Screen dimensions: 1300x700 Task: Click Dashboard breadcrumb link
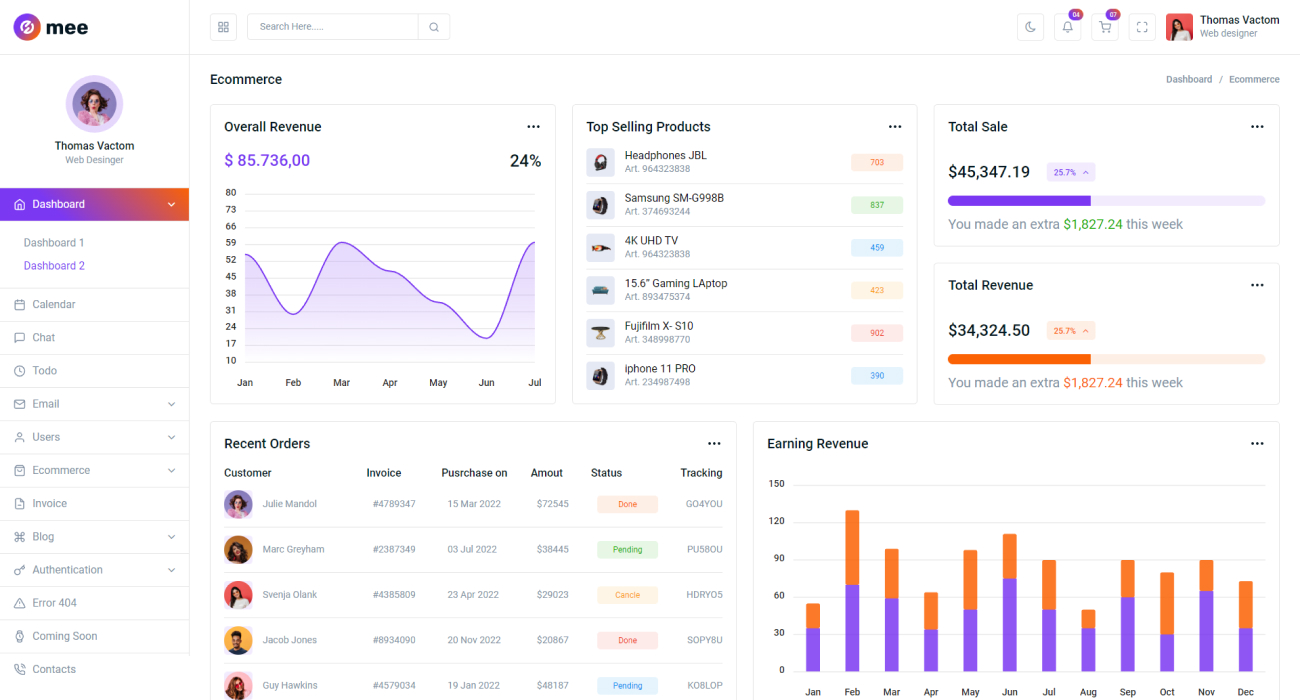1189,79
